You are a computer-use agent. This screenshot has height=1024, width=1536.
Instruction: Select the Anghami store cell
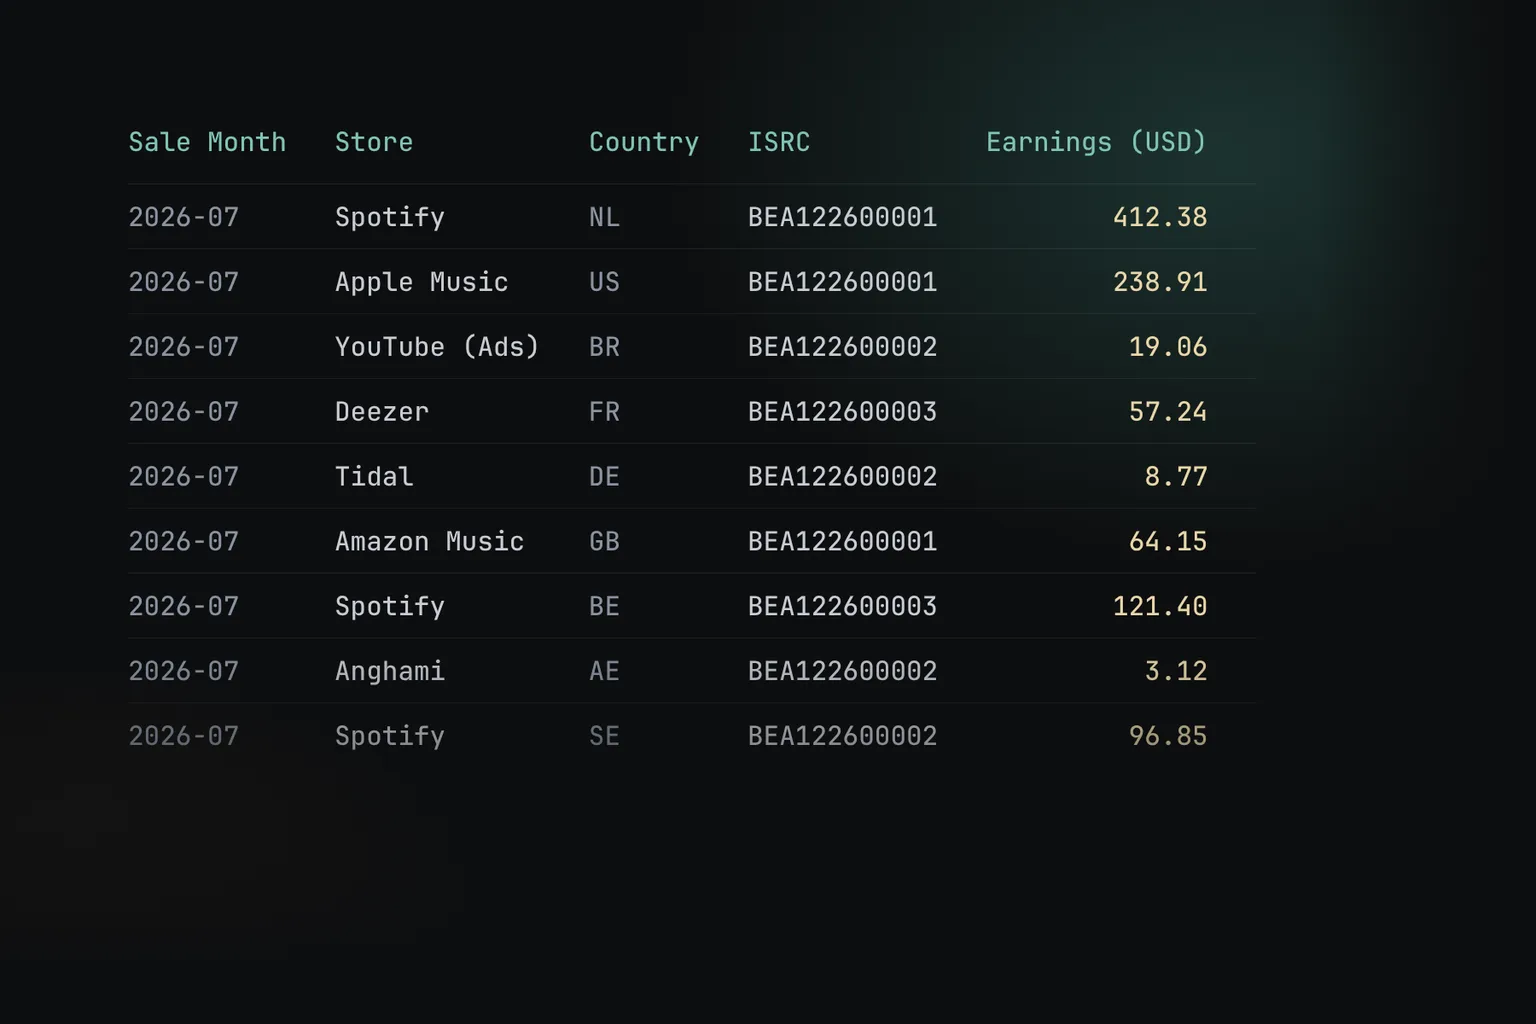(390, 671)
